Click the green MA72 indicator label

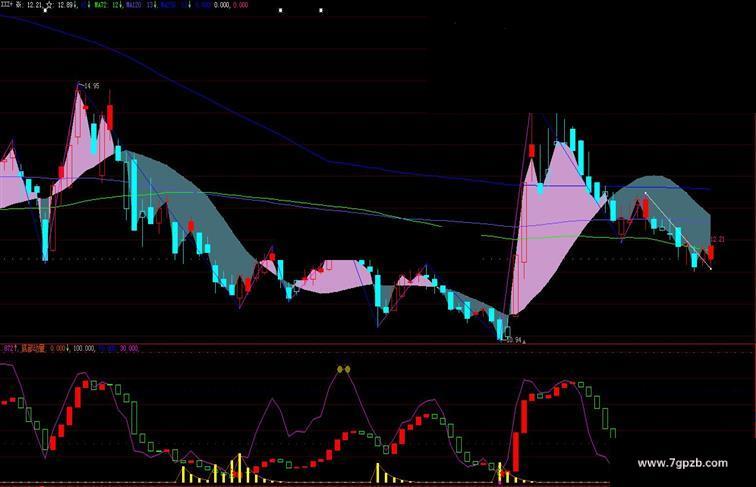coord(101,5)
